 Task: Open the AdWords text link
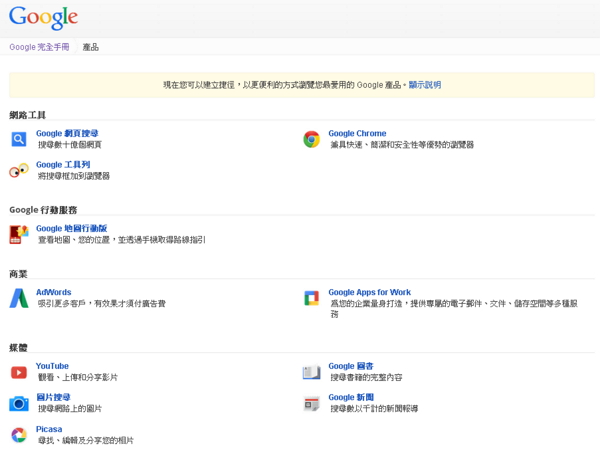(x=53, y=292)
